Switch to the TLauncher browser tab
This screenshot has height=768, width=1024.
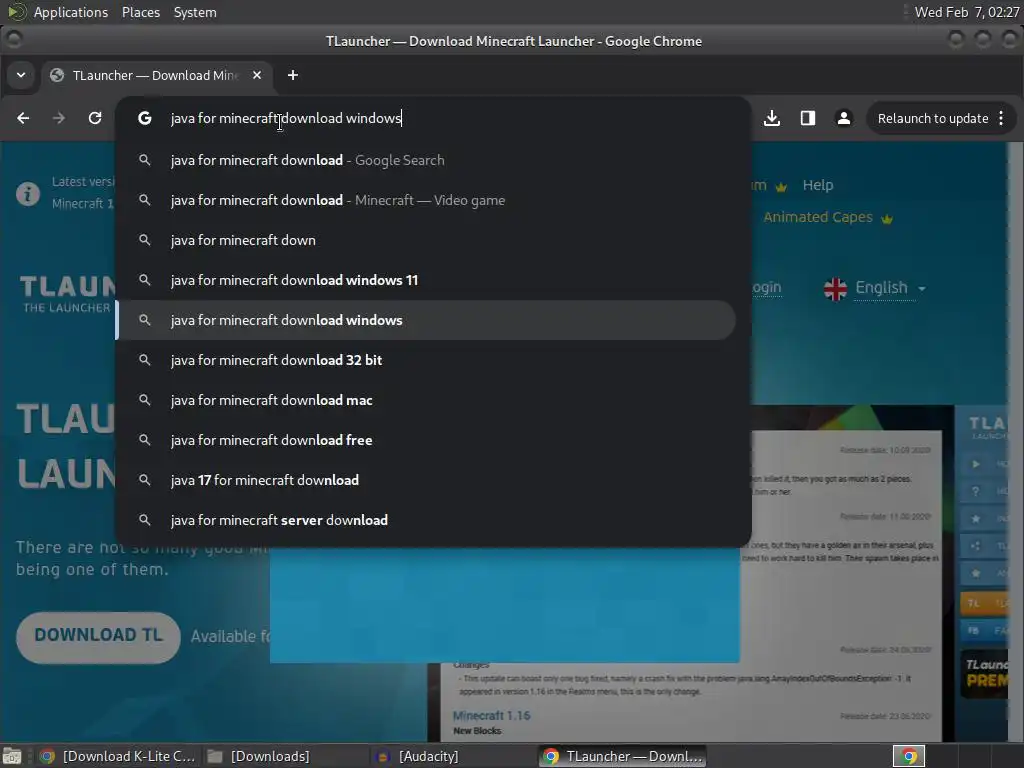157,75
